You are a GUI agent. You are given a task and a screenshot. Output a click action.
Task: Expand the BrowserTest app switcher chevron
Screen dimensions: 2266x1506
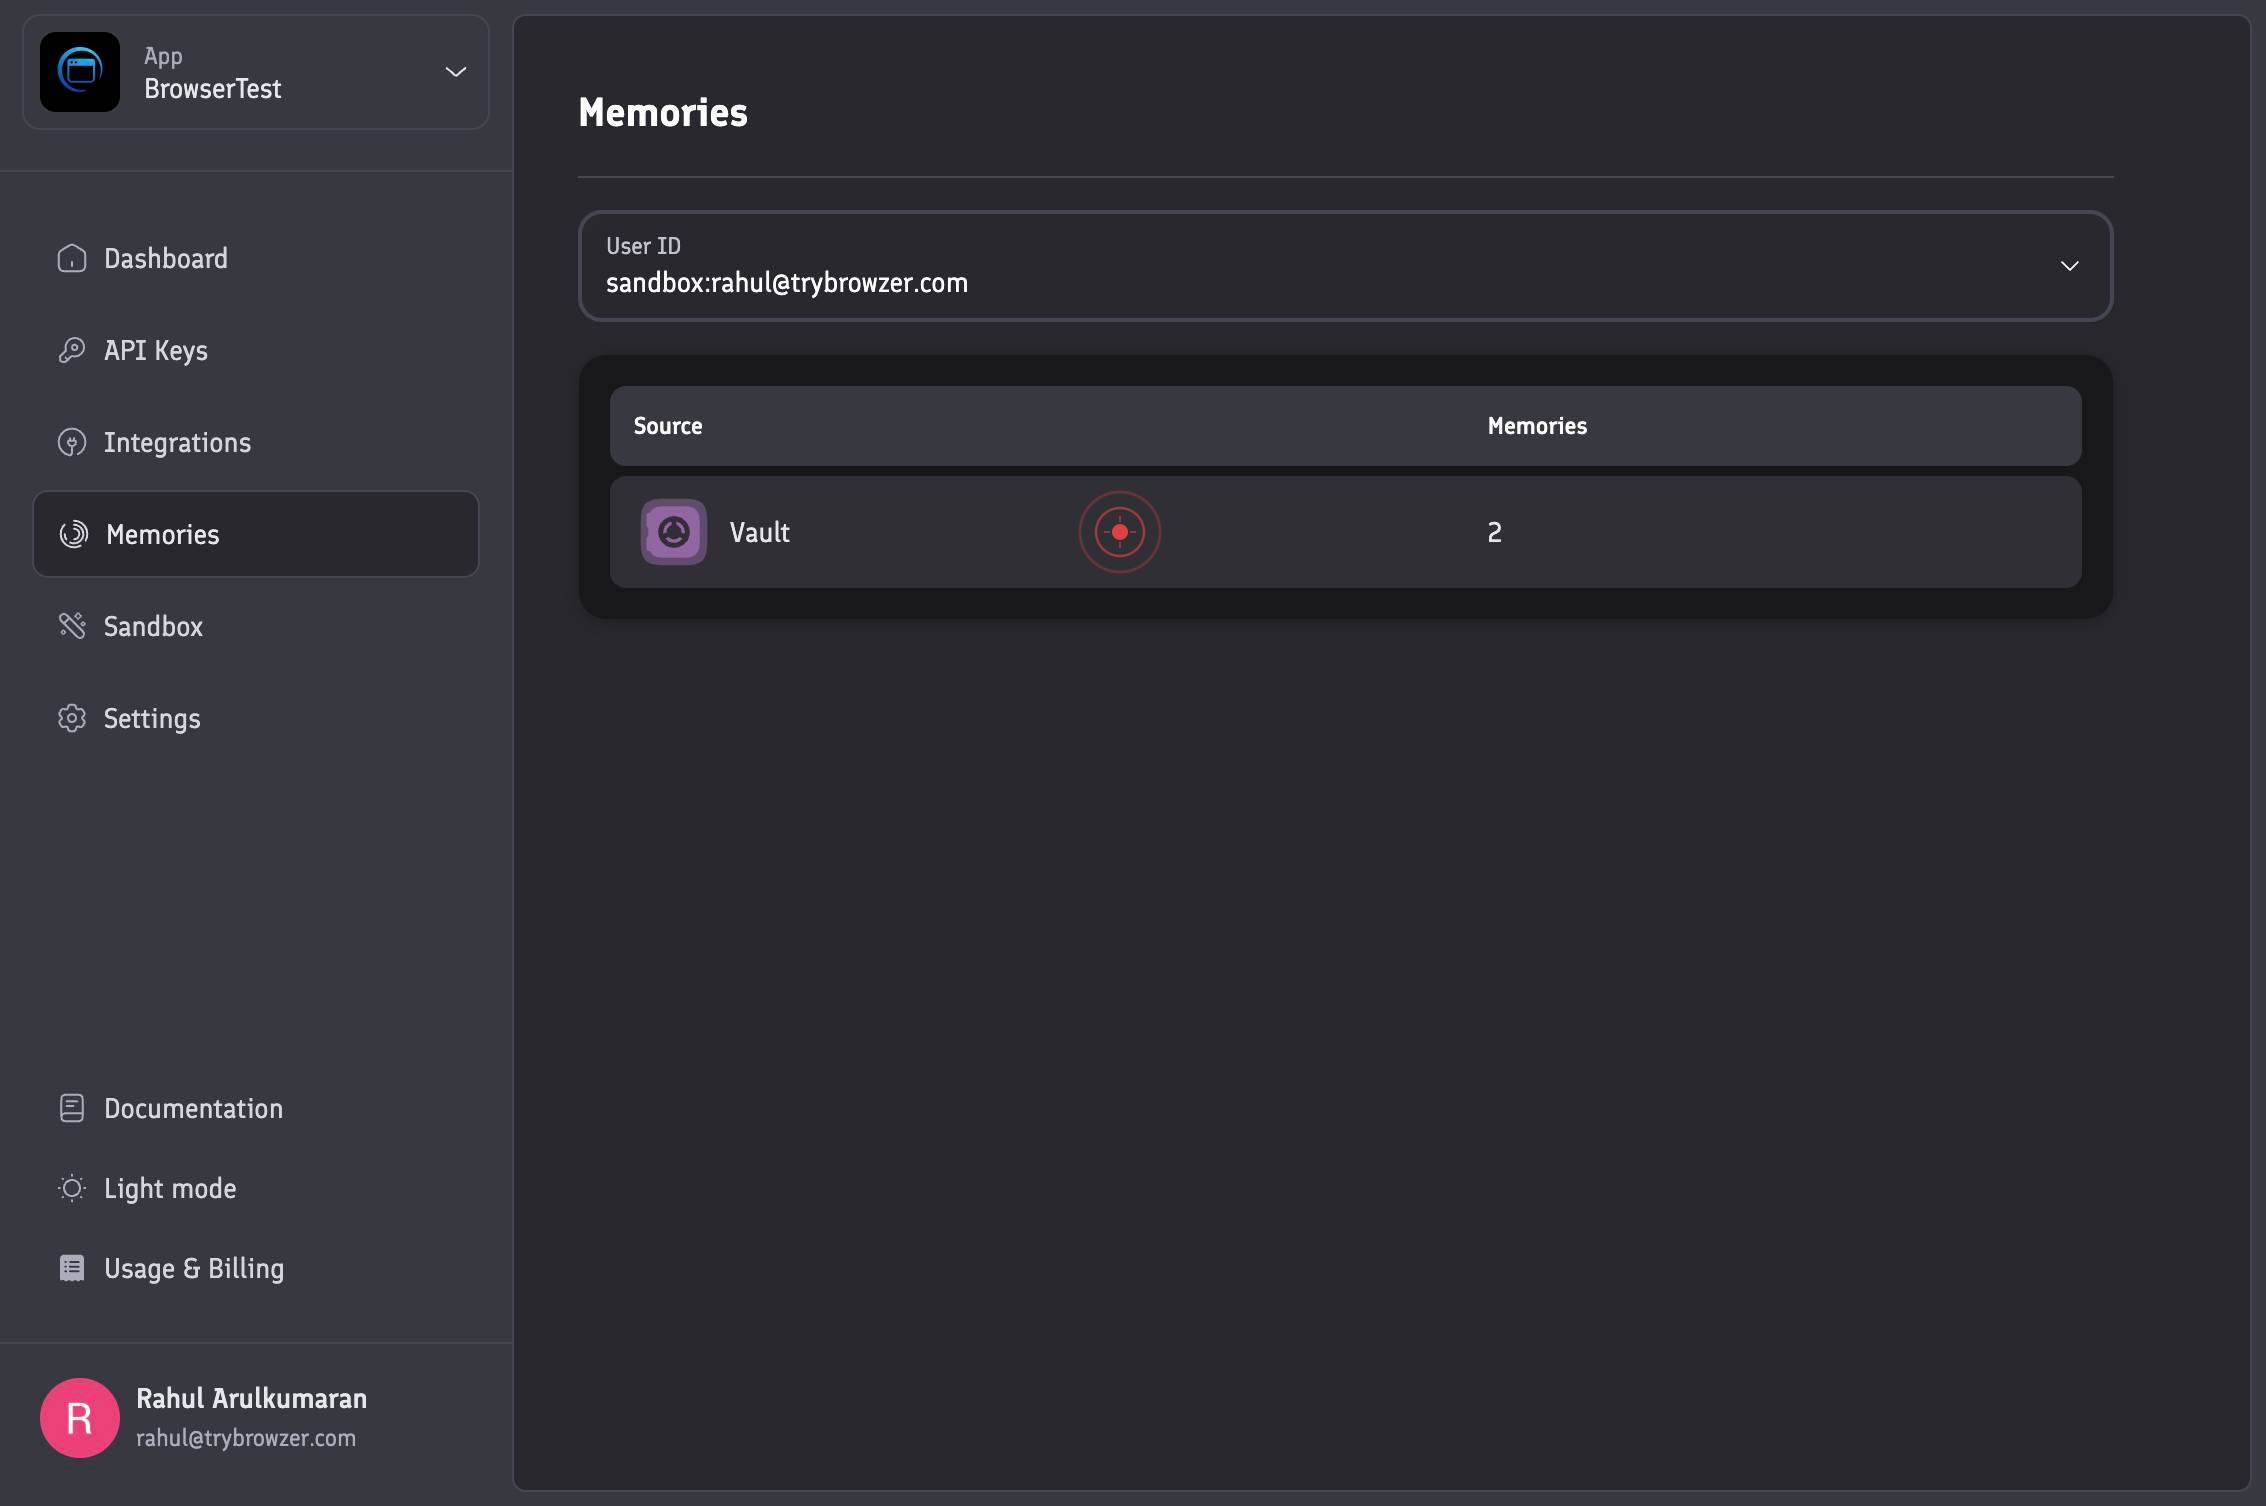[456, 72]
